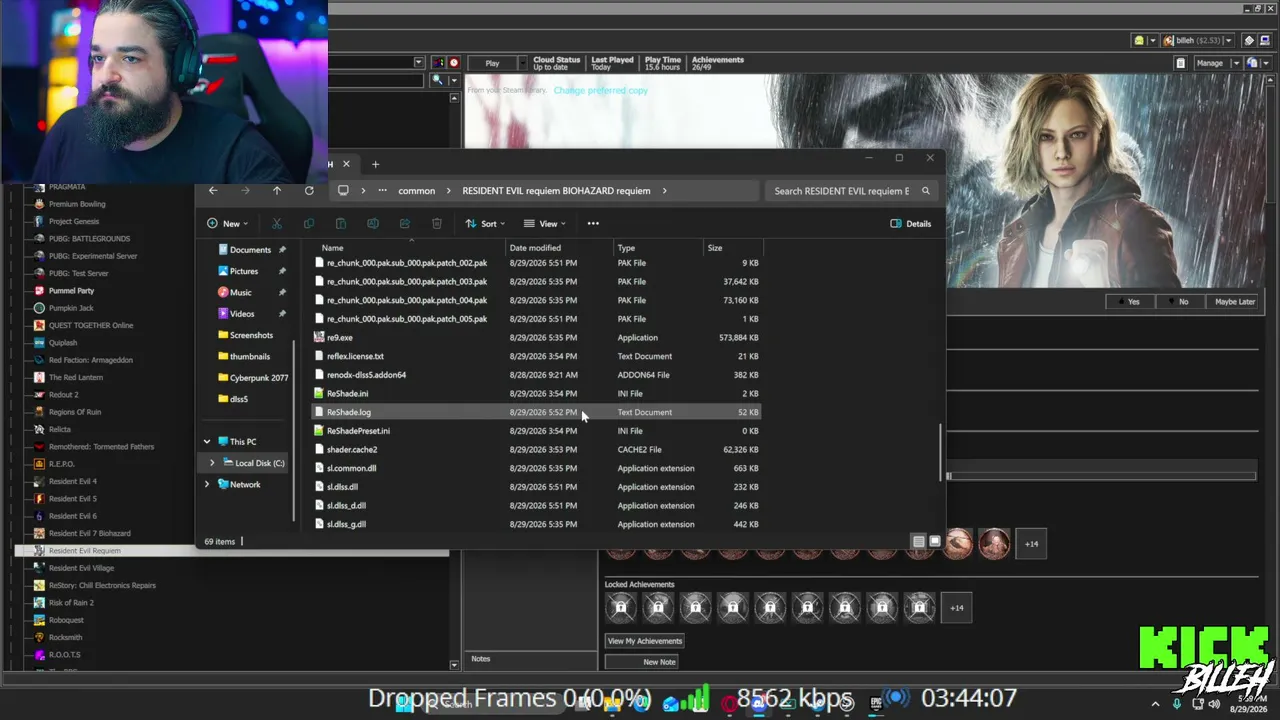Open the View dropdown in Explorer

(545, 224)
